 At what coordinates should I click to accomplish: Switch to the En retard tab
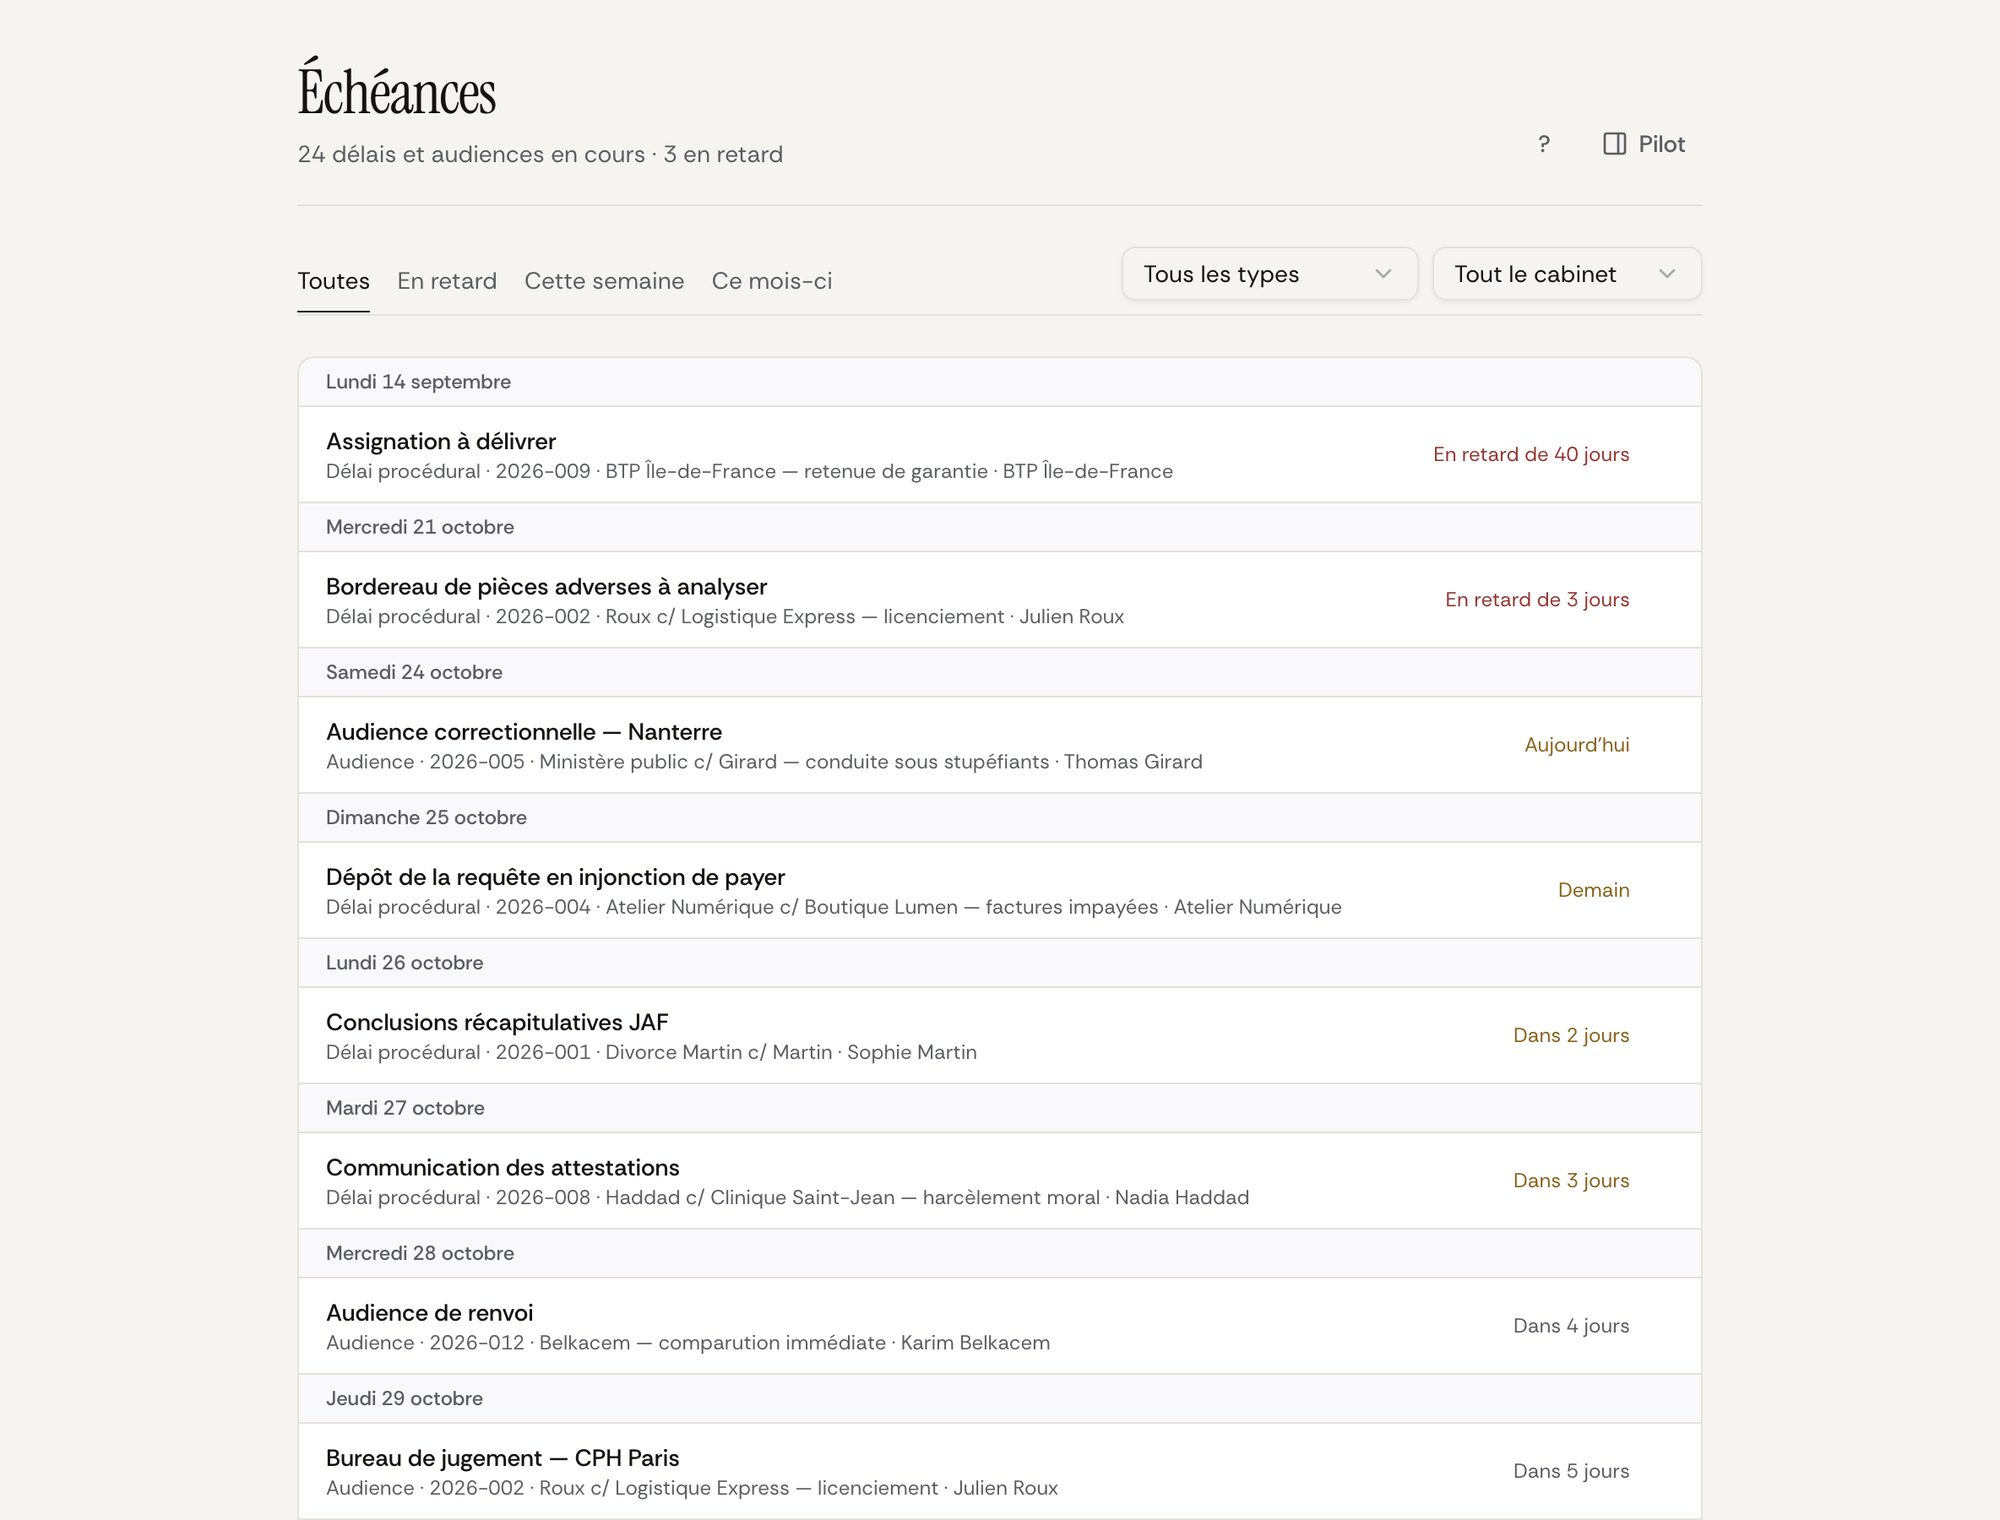point(447,281)
